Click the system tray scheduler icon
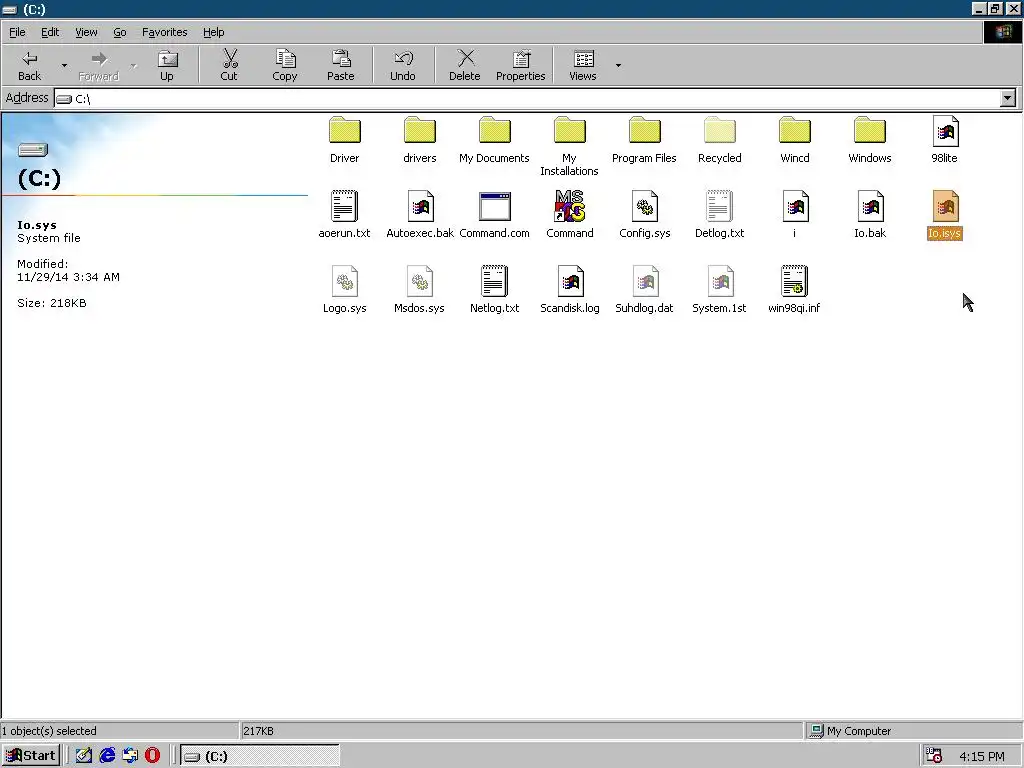The height and width of the screenshot is (768, 1024). click(934, 756)
